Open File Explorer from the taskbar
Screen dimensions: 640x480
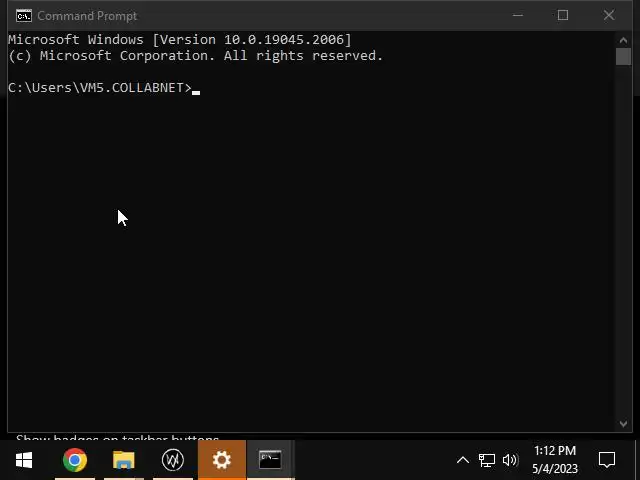pyautogui.click(x=124, y=460)
